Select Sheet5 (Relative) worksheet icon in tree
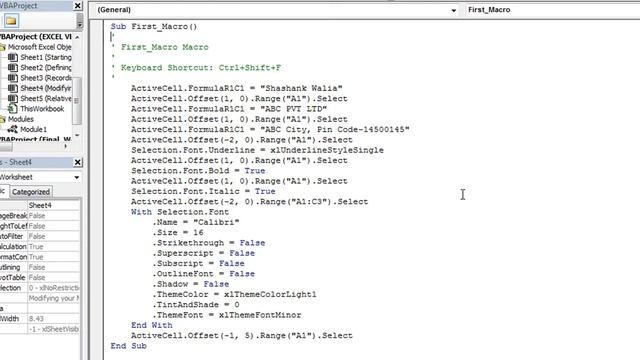Viewport: 640px width, 360px height. tap(13, 98)
